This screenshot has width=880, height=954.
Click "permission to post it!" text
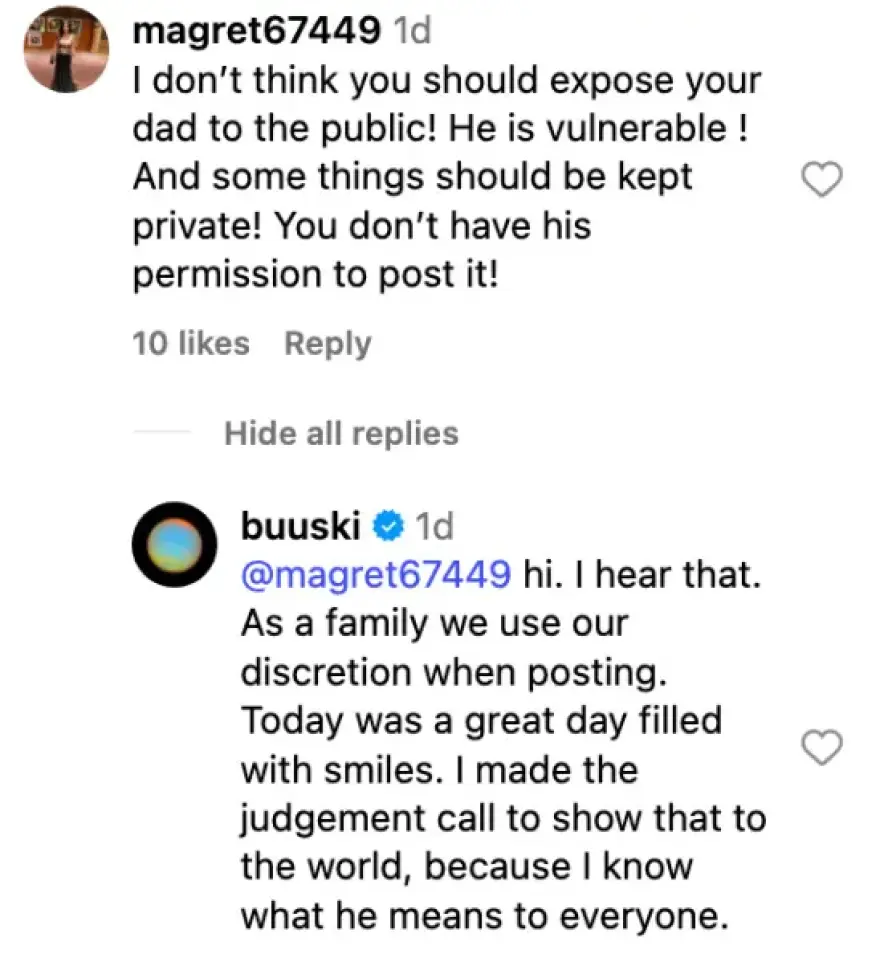(x=315, y=275)
